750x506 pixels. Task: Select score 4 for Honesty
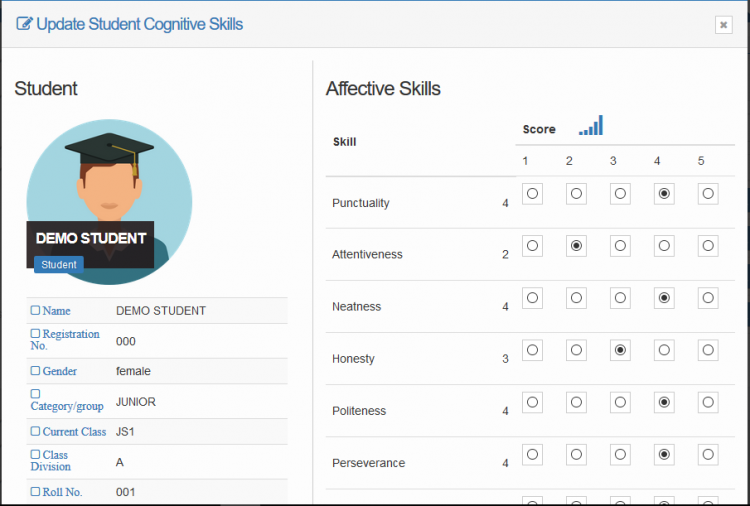tap(664, 350)
